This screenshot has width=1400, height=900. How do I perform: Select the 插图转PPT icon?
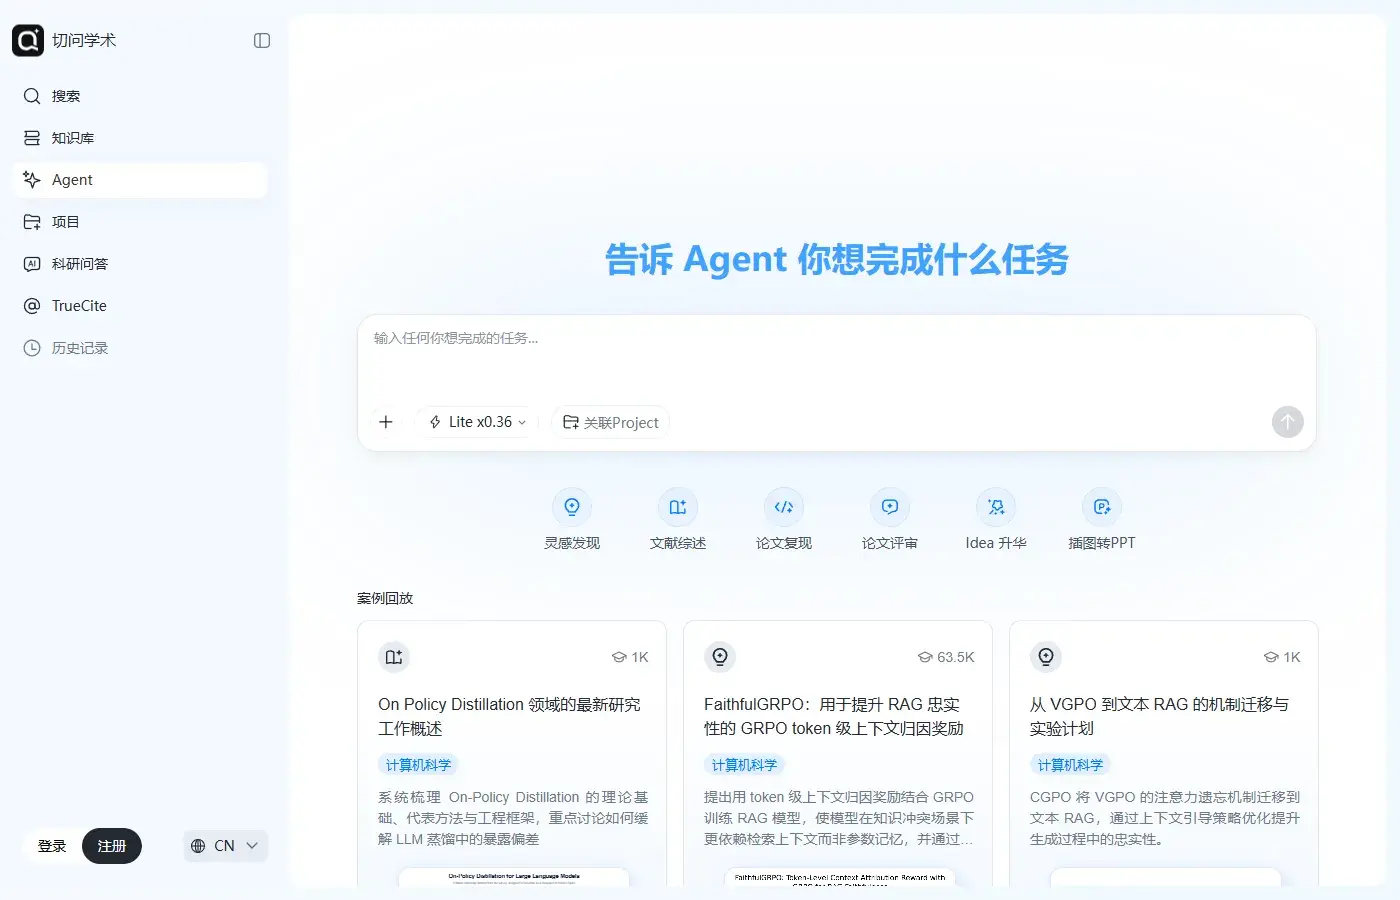[1102, 507]
